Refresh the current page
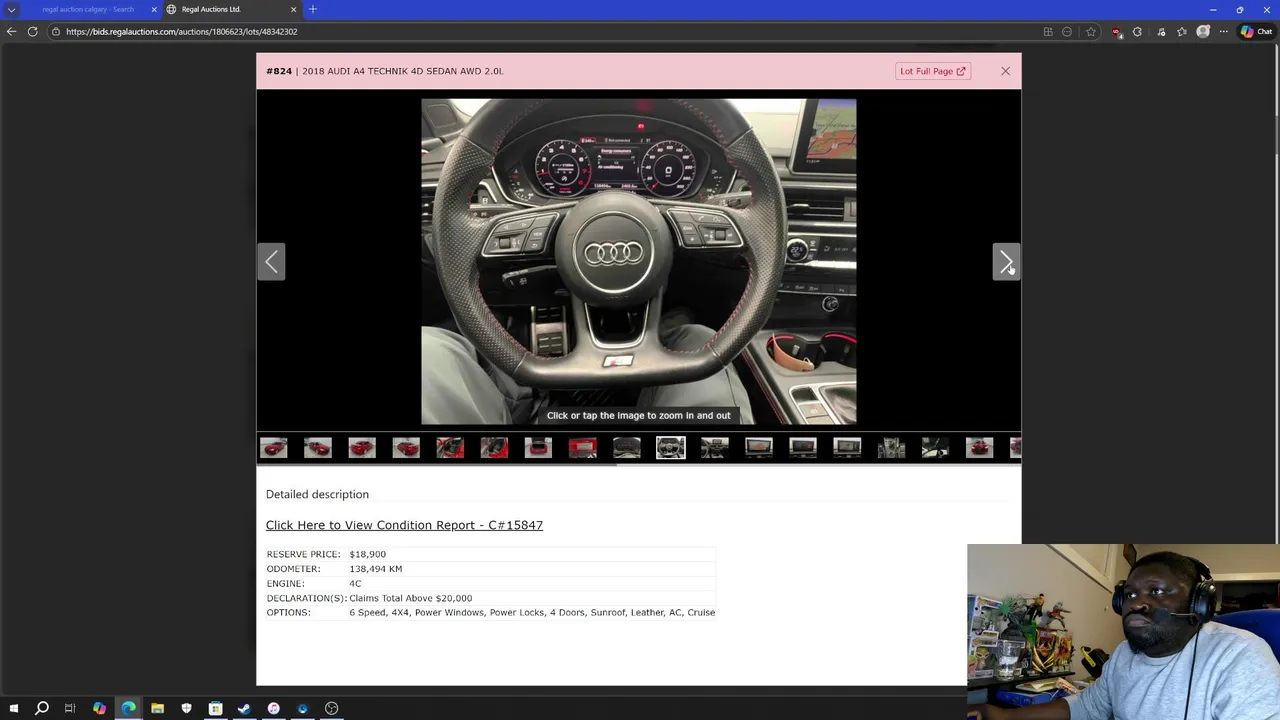 point(32,31)
